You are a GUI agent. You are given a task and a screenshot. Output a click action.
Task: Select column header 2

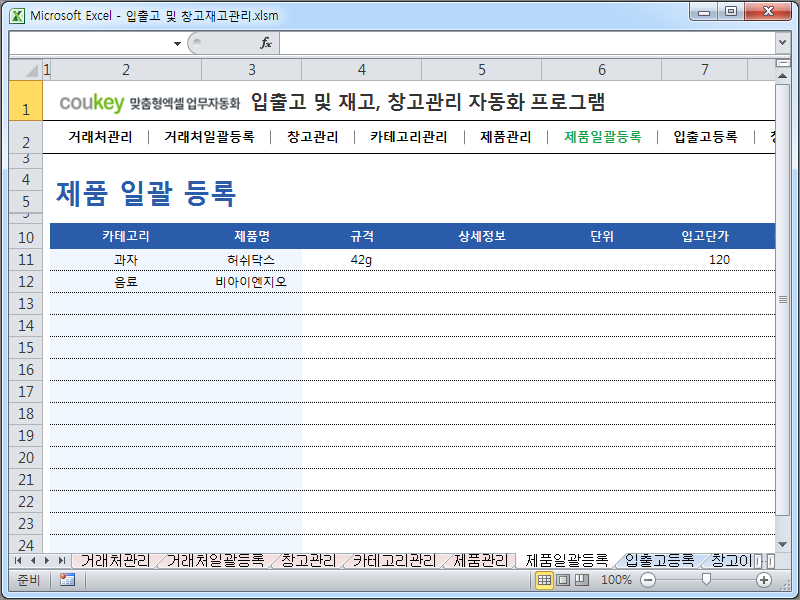coord(126,69)
